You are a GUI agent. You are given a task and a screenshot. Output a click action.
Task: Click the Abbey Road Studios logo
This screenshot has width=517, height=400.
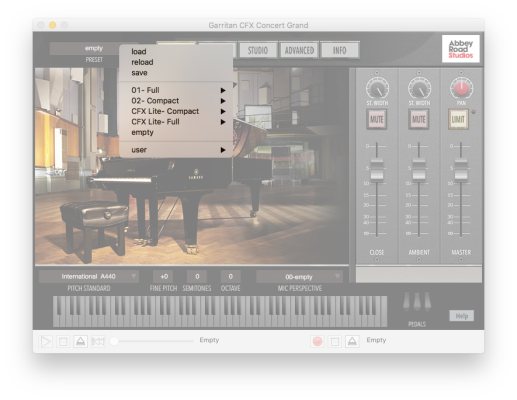(x=461, y=49)
